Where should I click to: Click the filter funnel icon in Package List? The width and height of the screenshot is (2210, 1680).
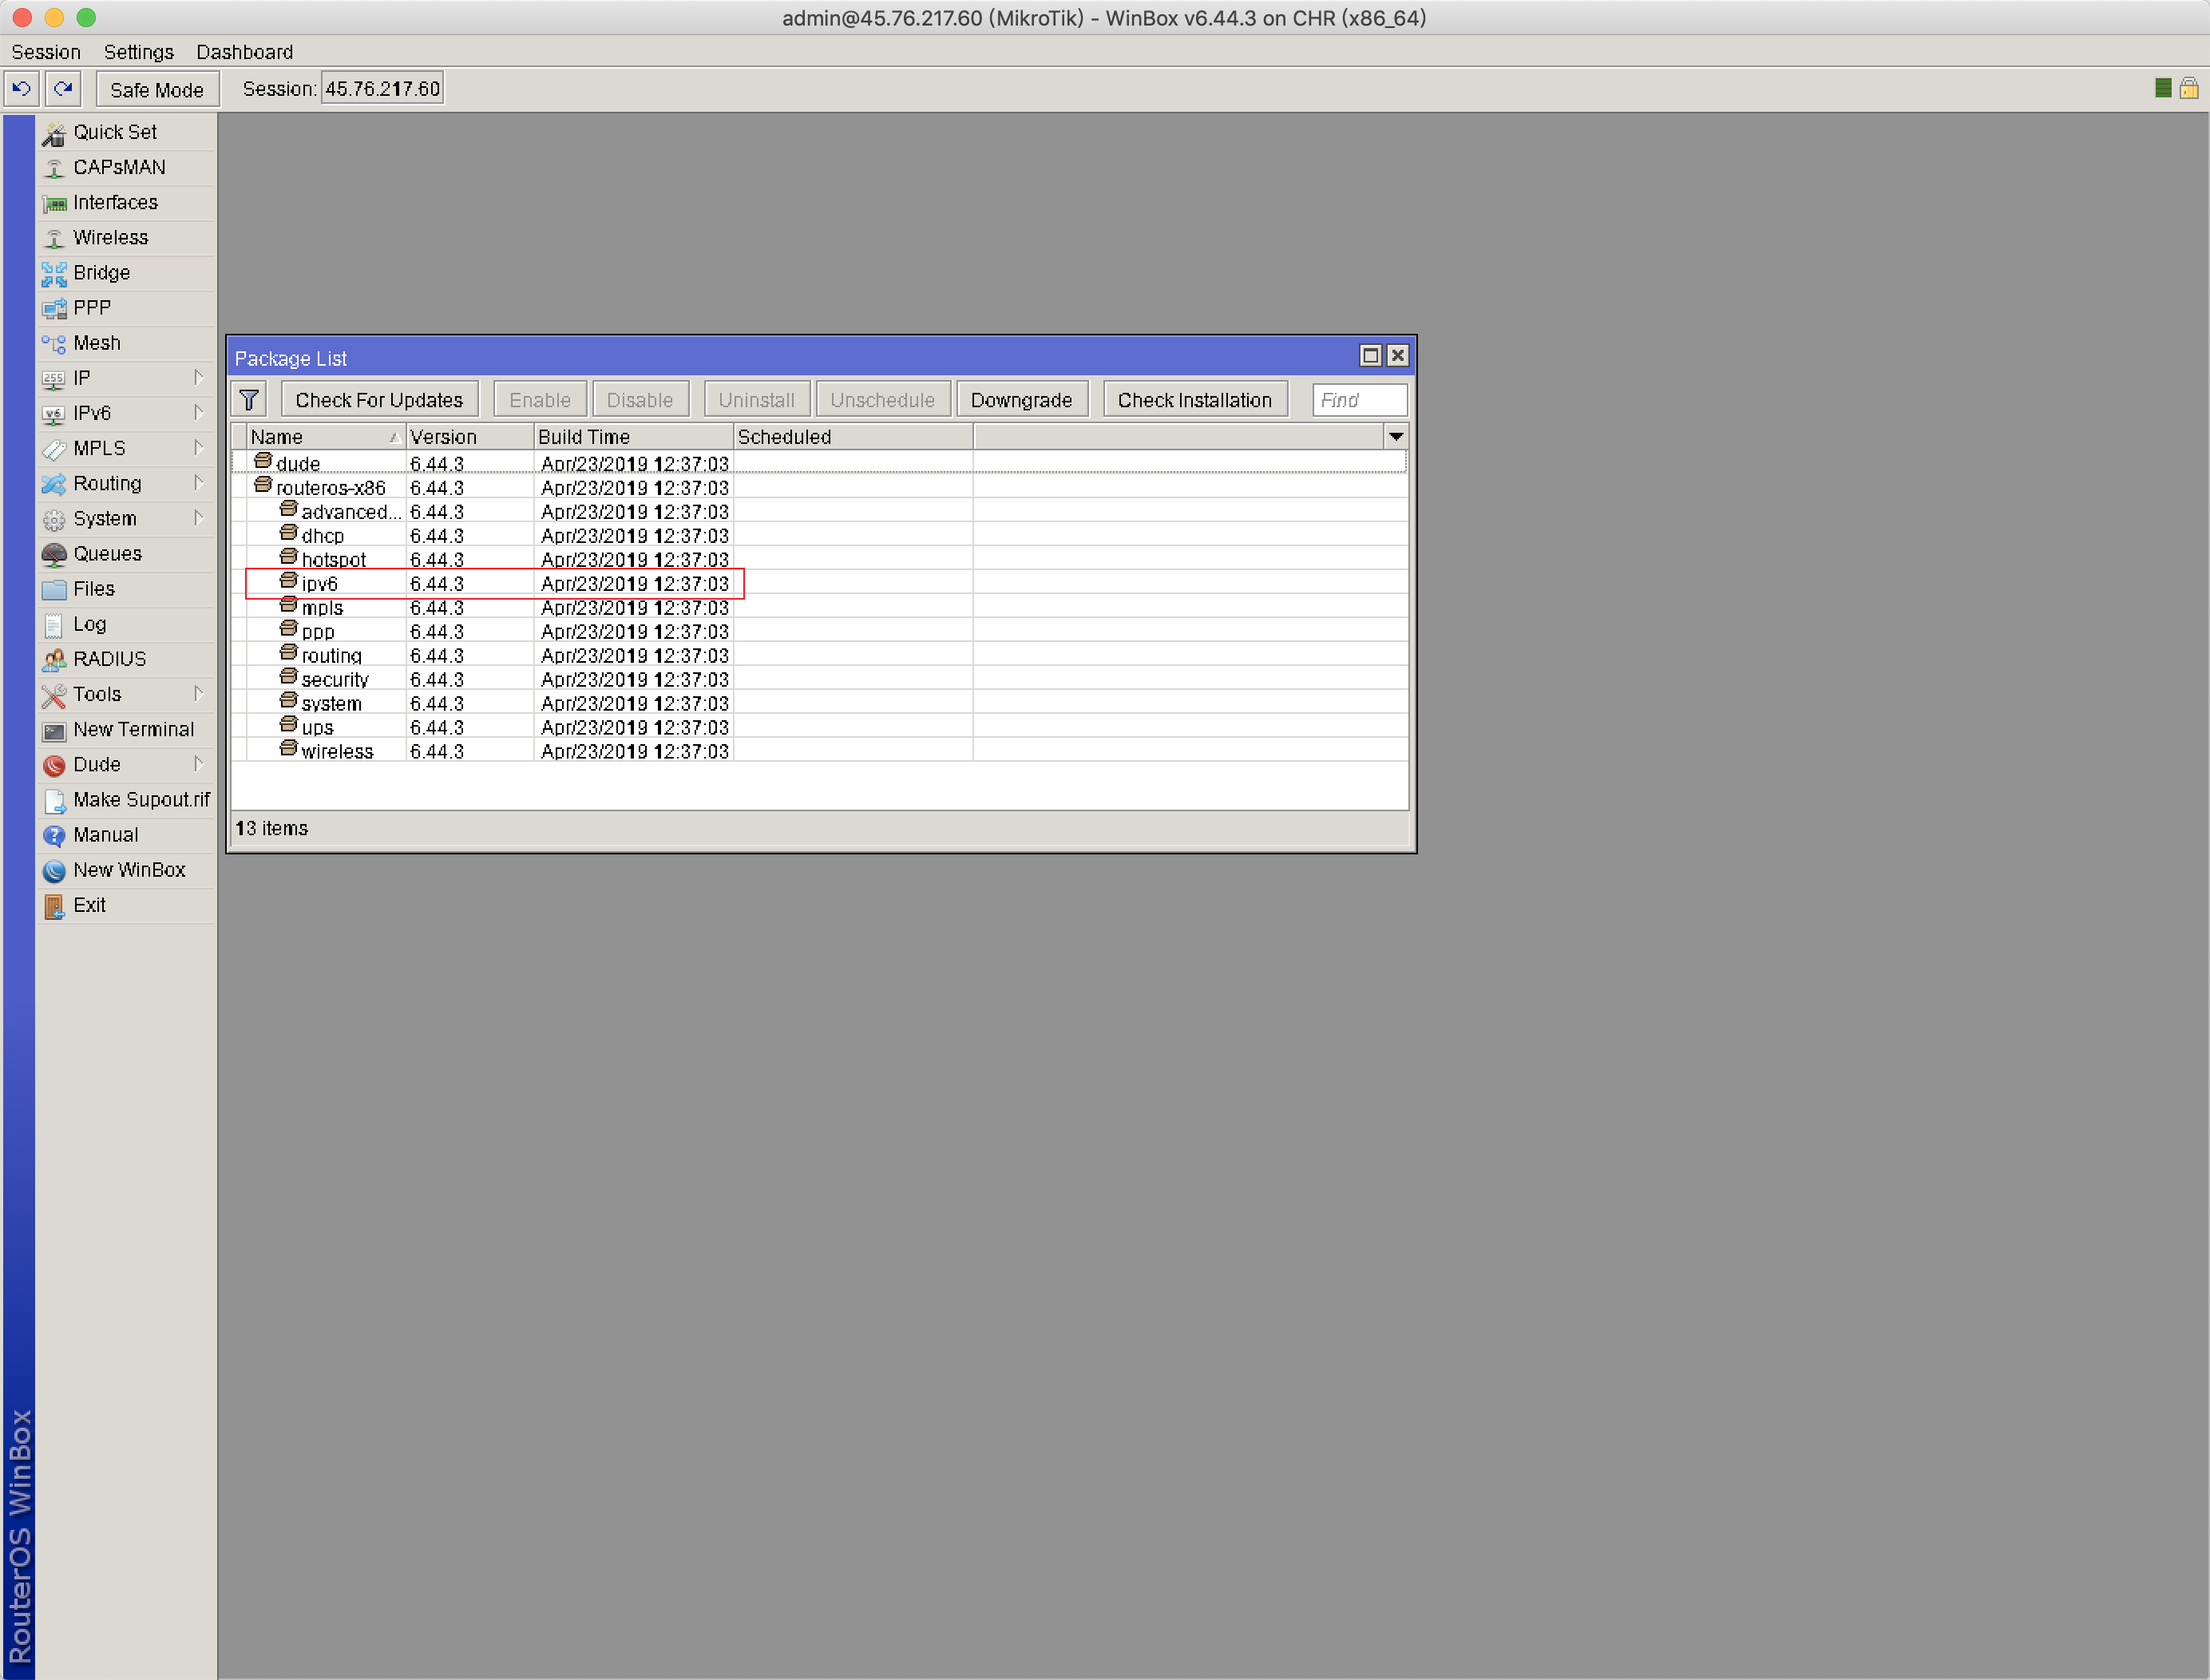coord(249,400)
